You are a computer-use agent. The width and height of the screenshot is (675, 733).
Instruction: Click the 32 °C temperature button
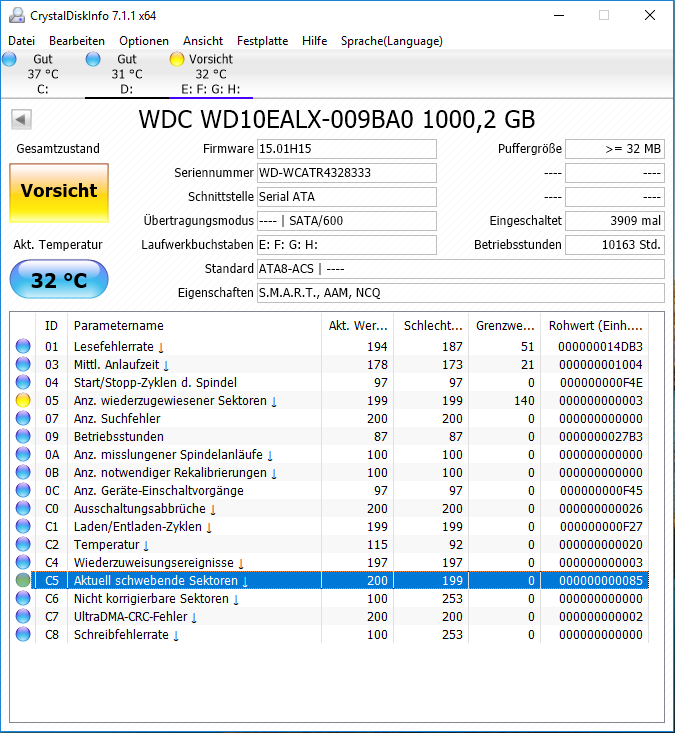[59, 280]
